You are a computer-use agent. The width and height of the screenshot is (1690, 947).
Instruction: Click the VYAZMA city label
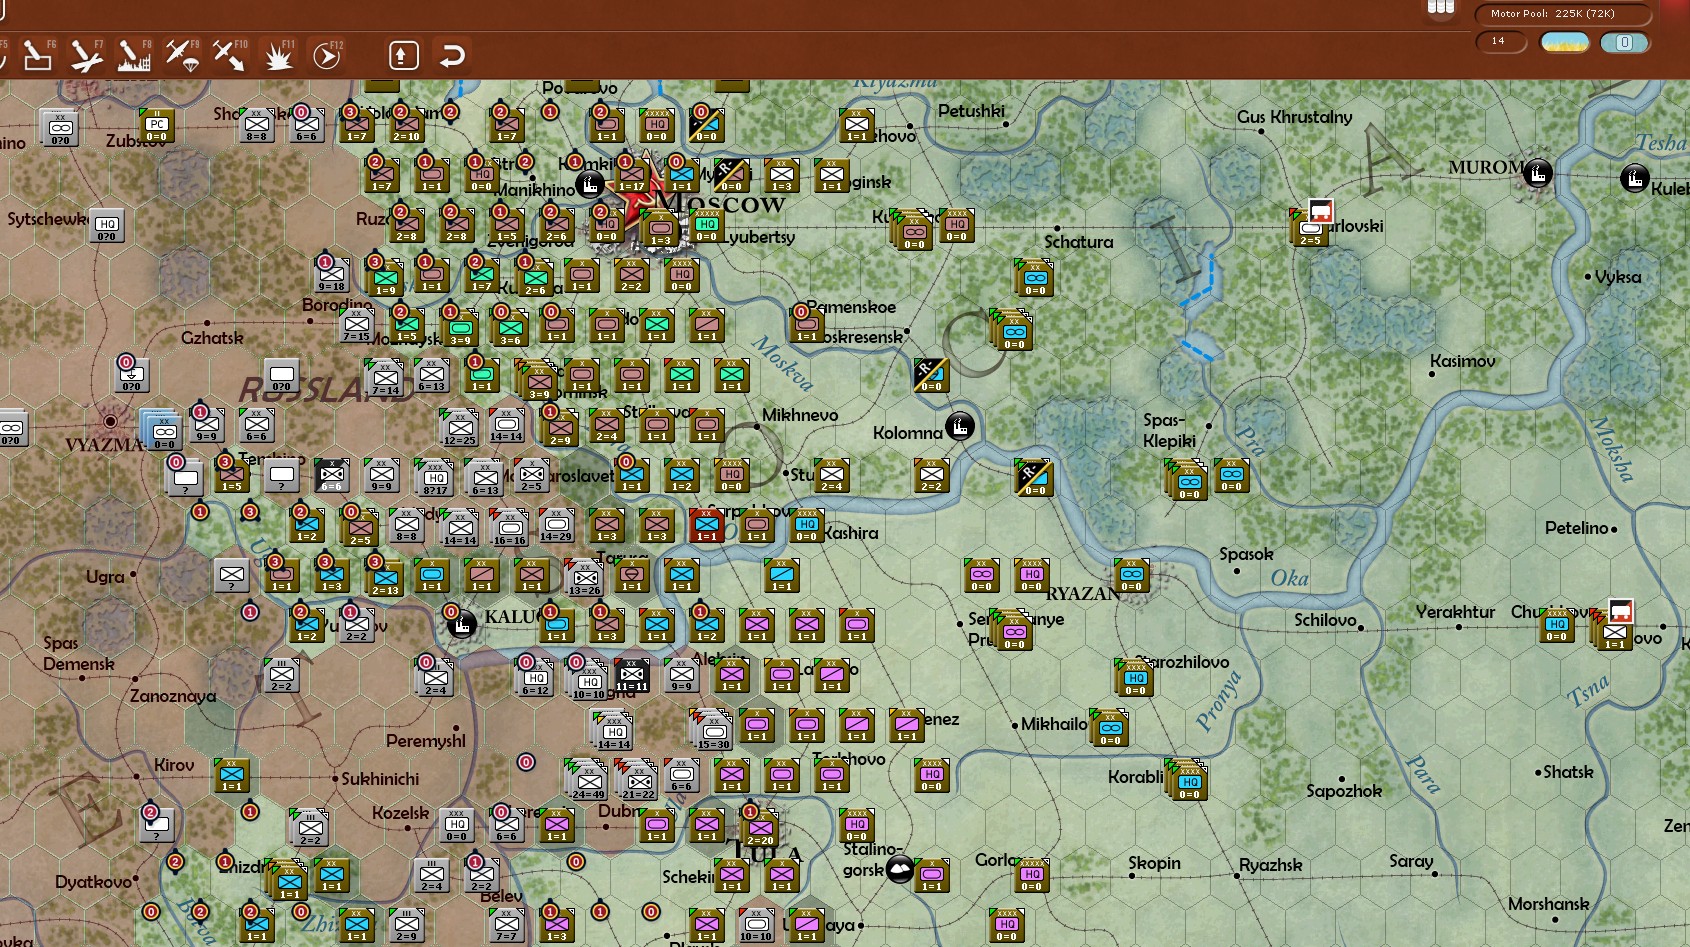pos(105,445)
